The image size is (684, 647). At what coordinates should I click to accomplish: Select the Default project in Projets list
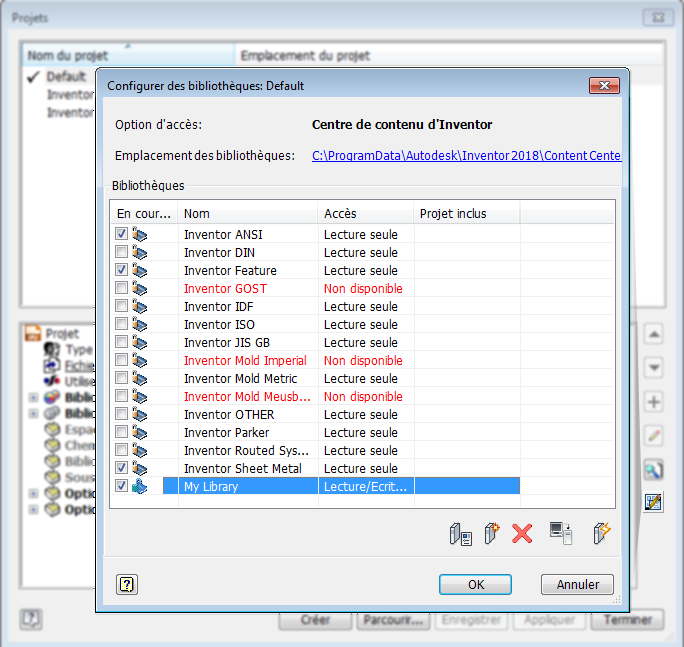pyautogui.click(x=66, y=76)
